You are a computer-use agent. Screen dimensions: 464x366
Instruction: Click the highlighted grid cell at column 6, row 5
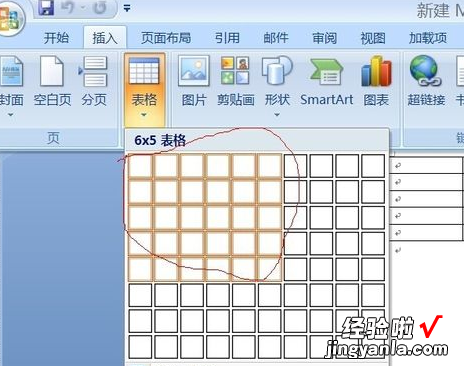coord(269,269)
